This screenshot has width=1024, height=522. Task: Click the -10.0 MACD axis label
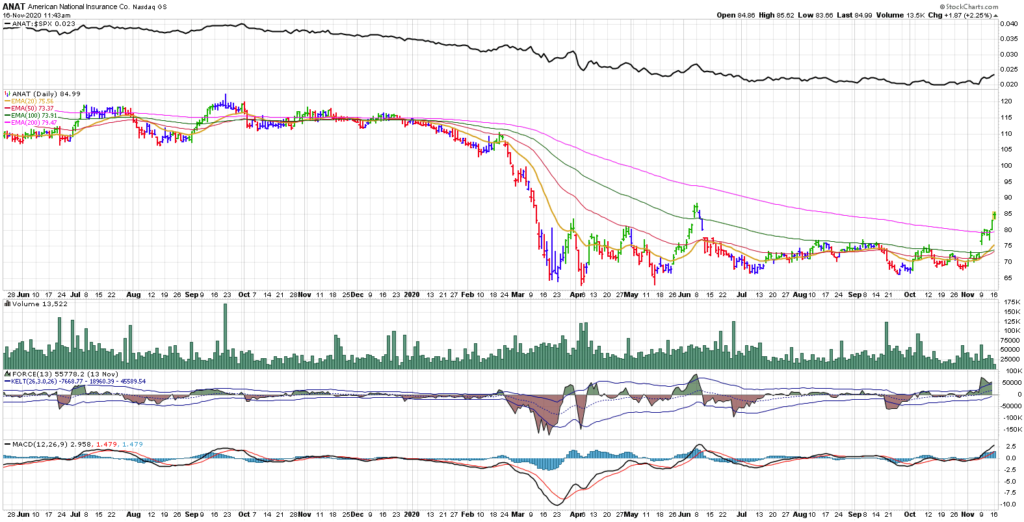point(1008,505)
